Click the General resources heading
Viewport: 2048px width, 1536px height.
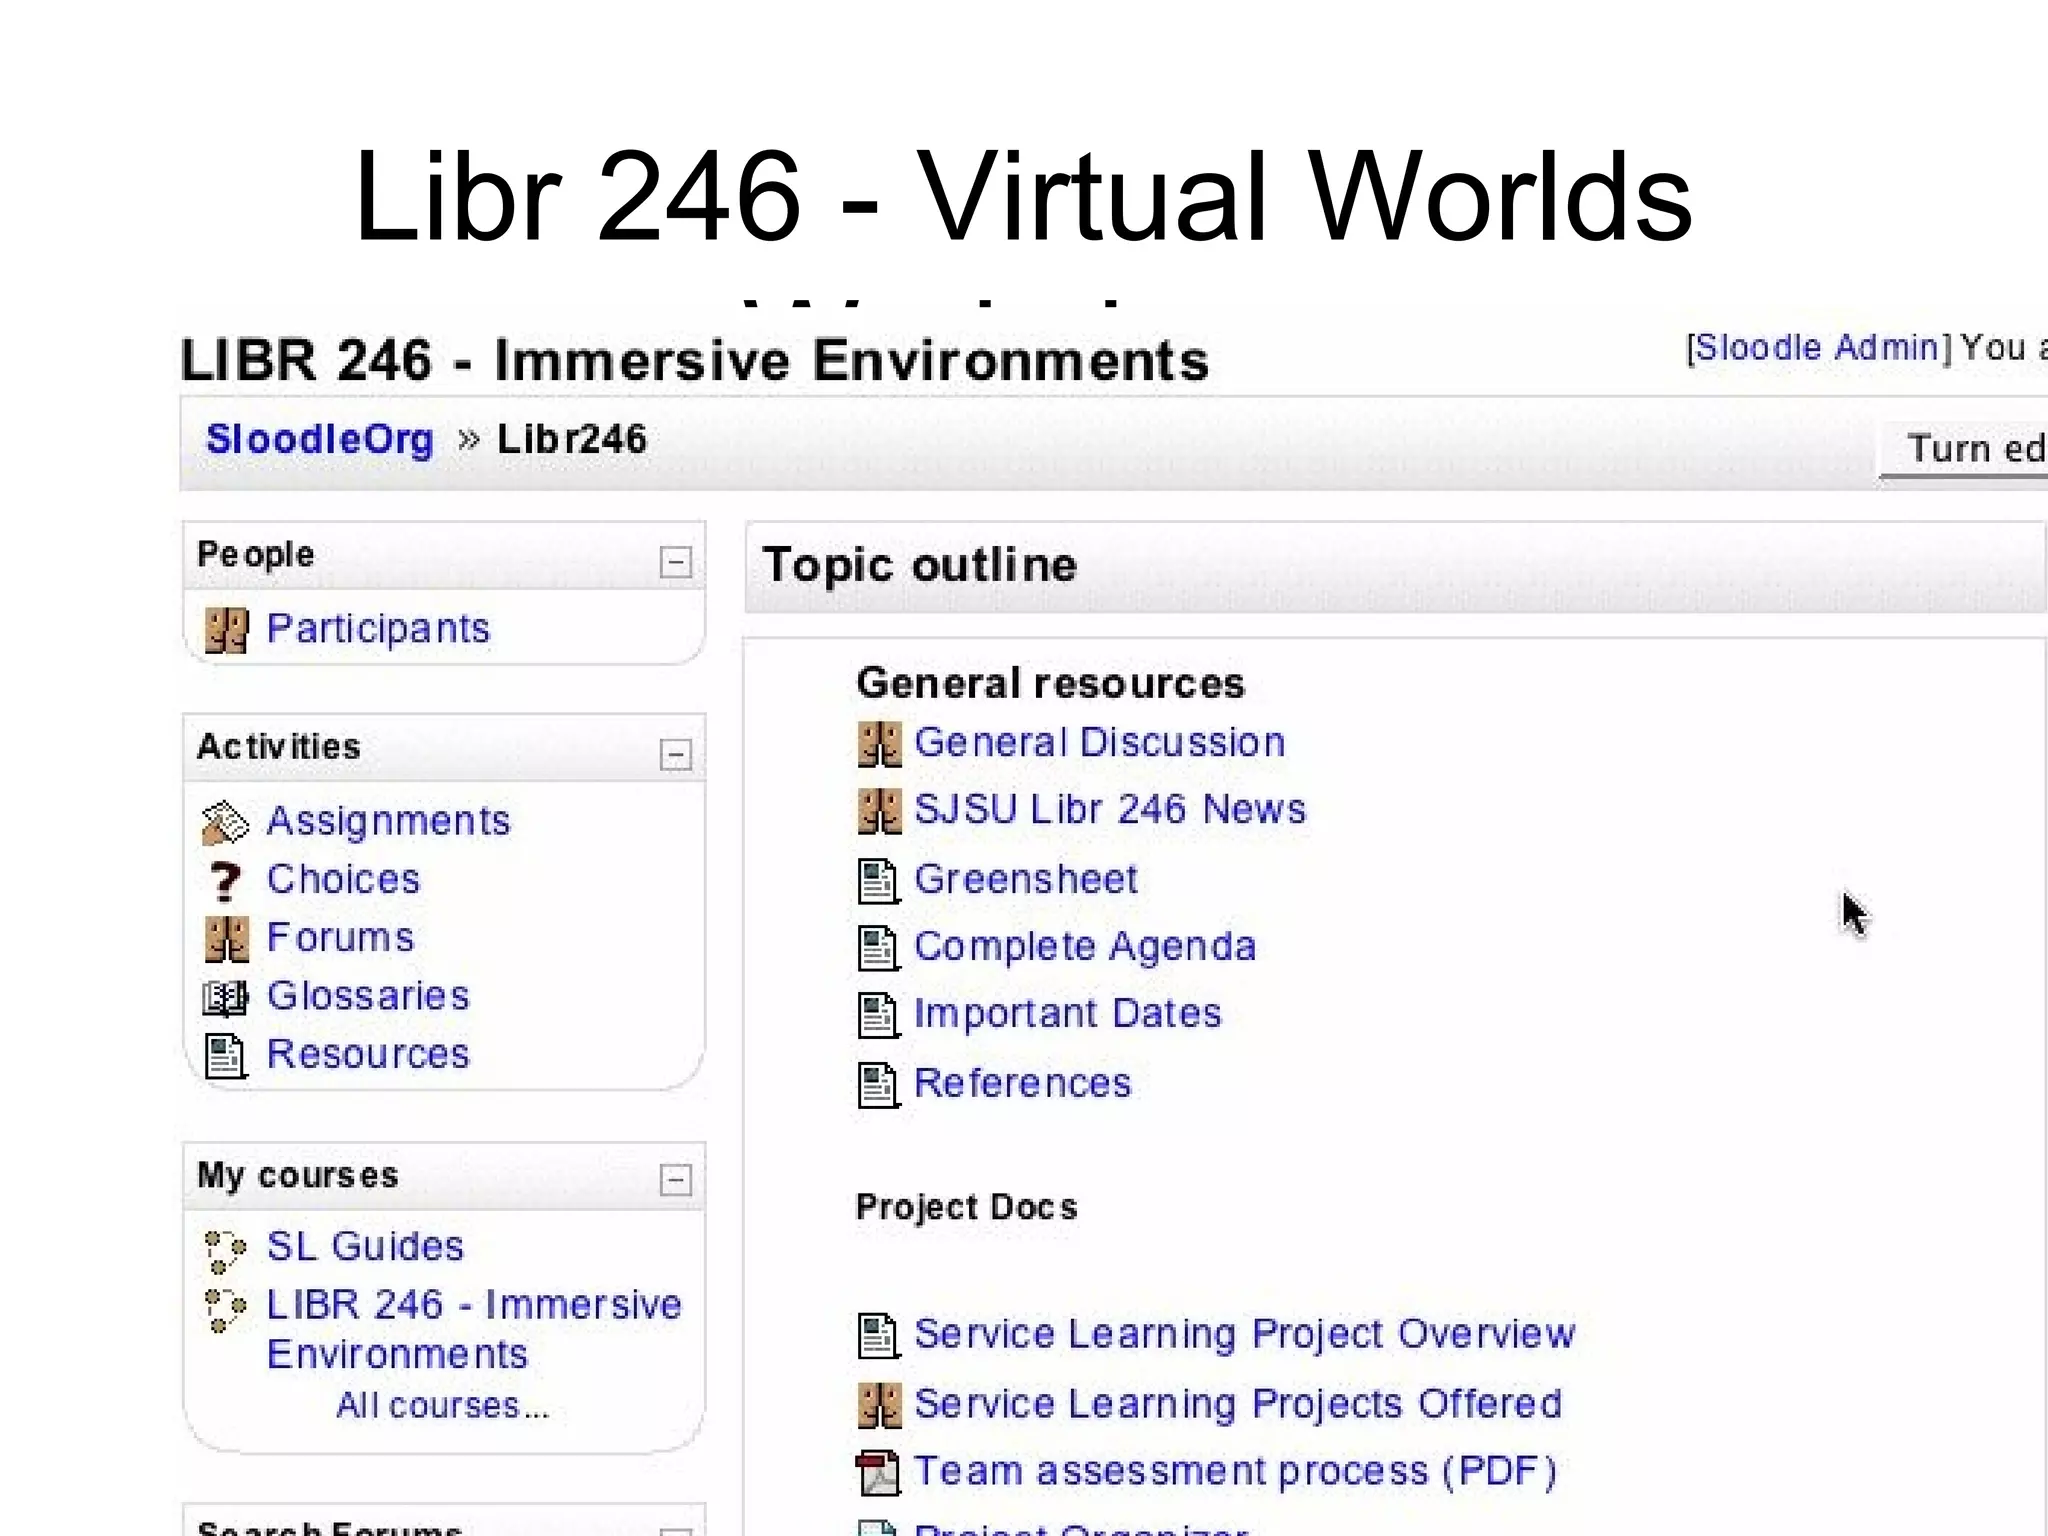(1051, 684)
